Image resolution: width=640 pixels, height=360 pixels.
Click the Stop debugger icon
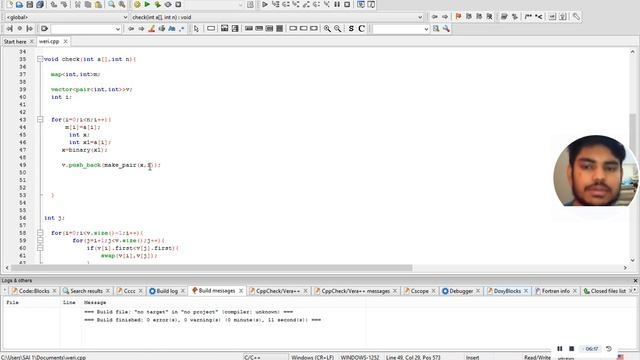pos(347,4)
